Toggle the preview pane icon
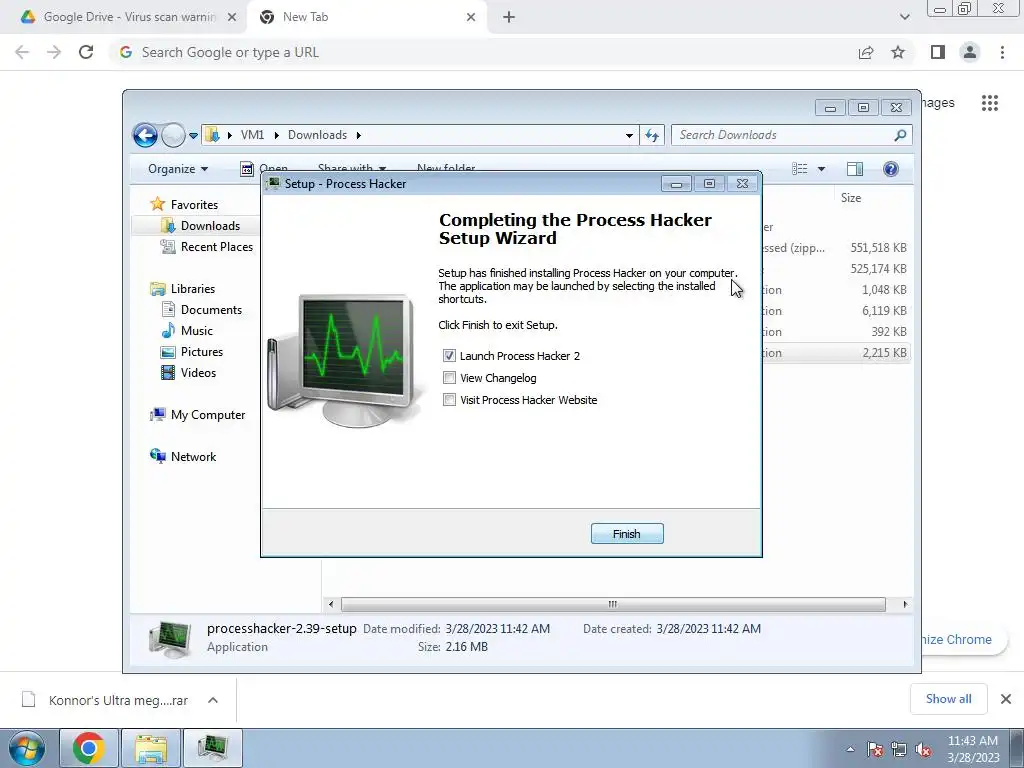1024x768 pixels. [x=855, y=169]
